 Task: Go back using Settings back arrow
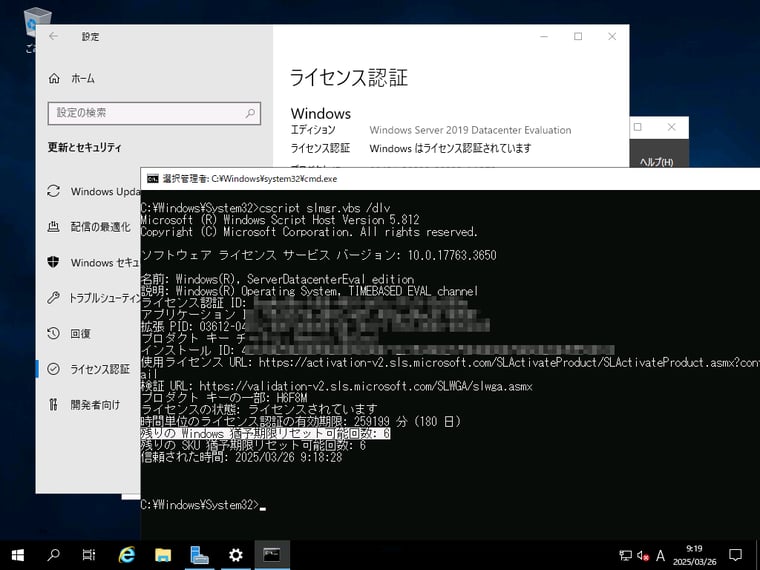click(x=53, y=36)
